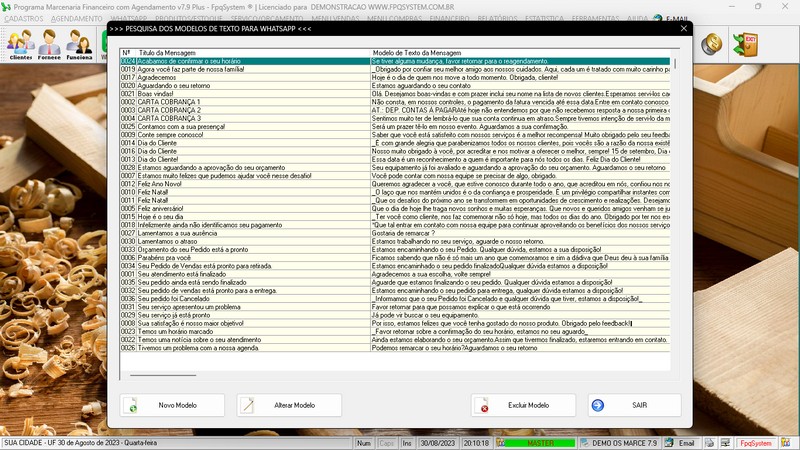Click the gold coin finance icon
This screenshot has height=450, width=800.
[x=711, y=44]
